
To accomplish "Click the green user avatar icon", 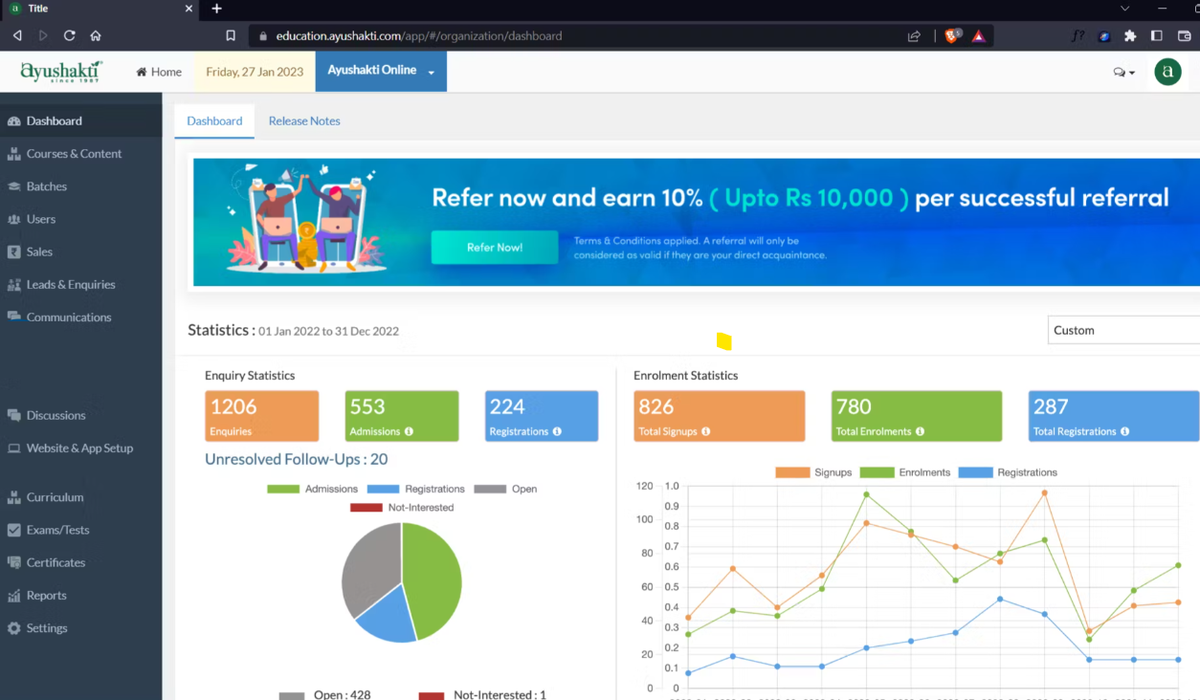I will point(1167,72).
